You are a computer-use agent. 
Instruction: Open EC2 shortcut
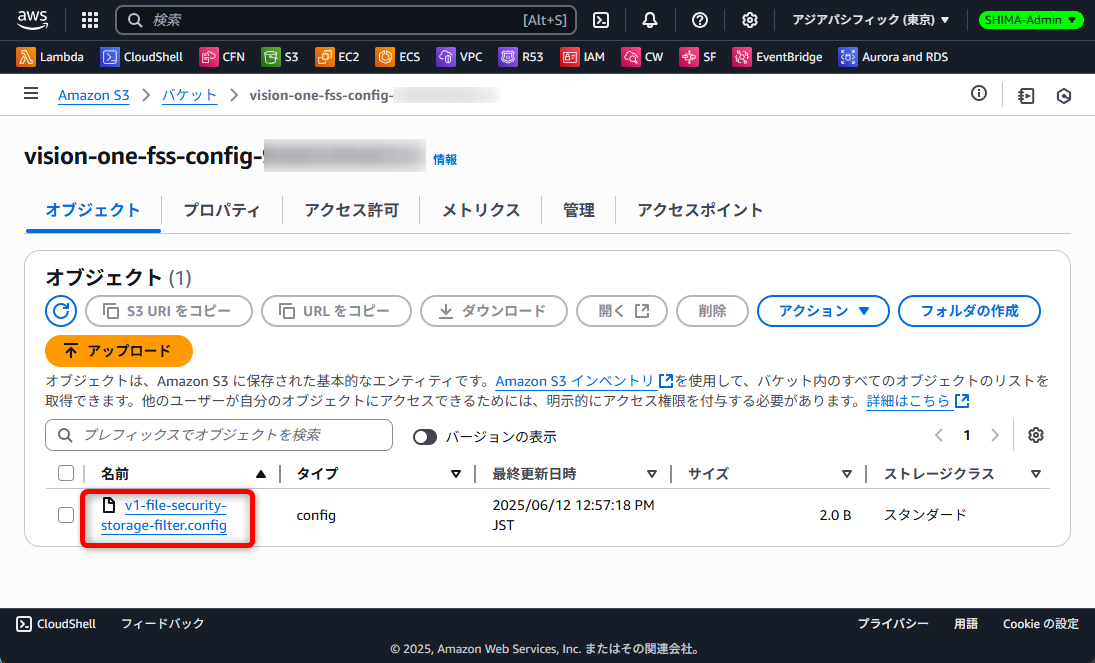[x=337, y=57]
